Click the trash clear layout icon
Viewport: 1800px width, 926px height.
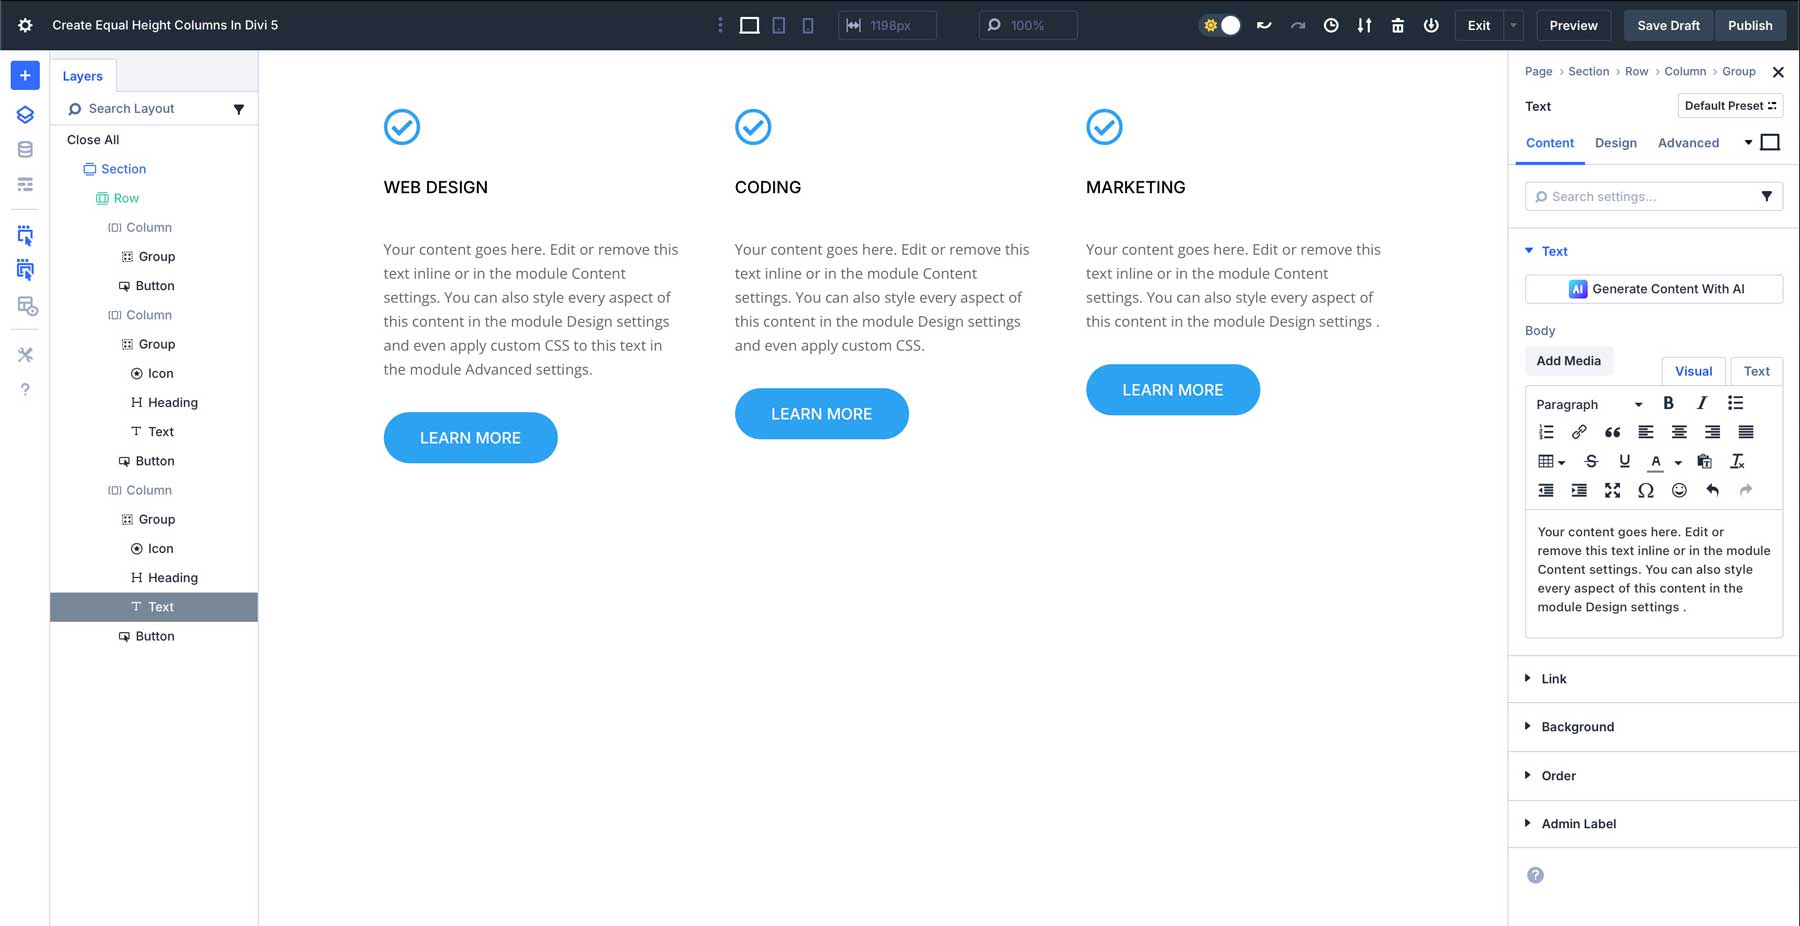click(x=1398, y=25)
